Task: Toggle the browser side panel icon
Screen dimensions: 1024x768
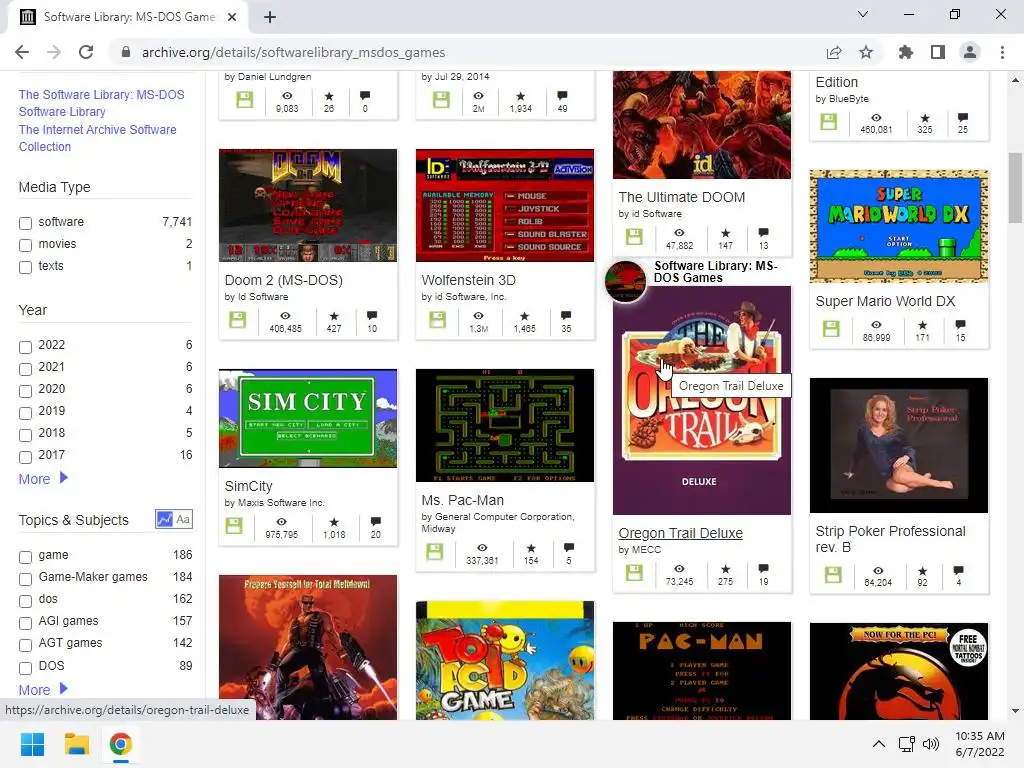Action: click(x=938, y=52)
